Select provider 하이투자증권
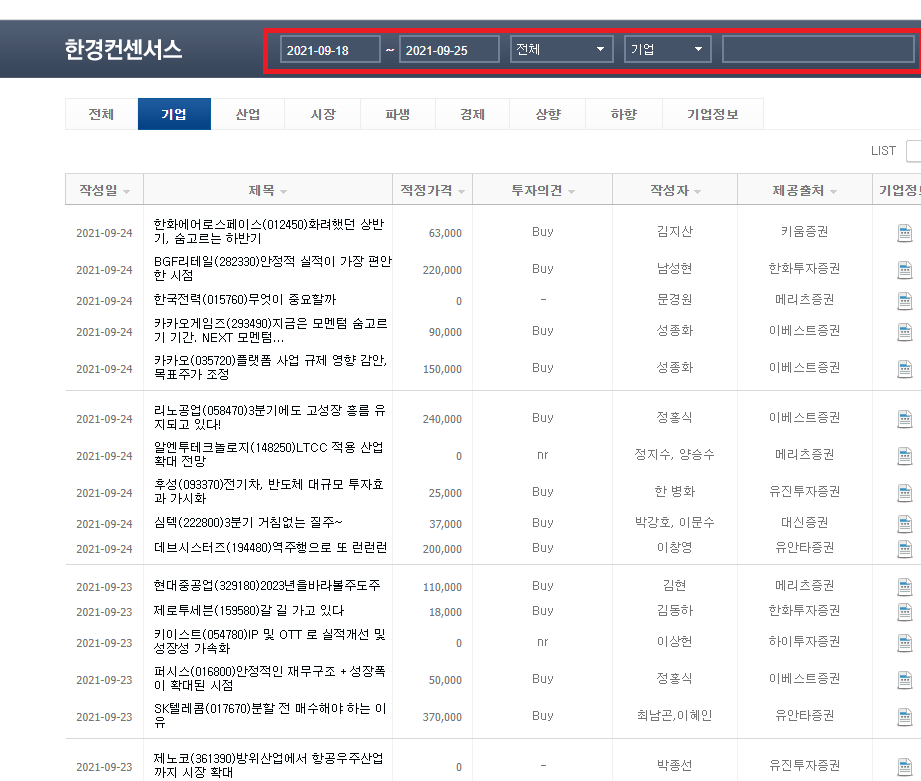Image resolution: width=921 pixels, height=781 pixels. [804, 641]
